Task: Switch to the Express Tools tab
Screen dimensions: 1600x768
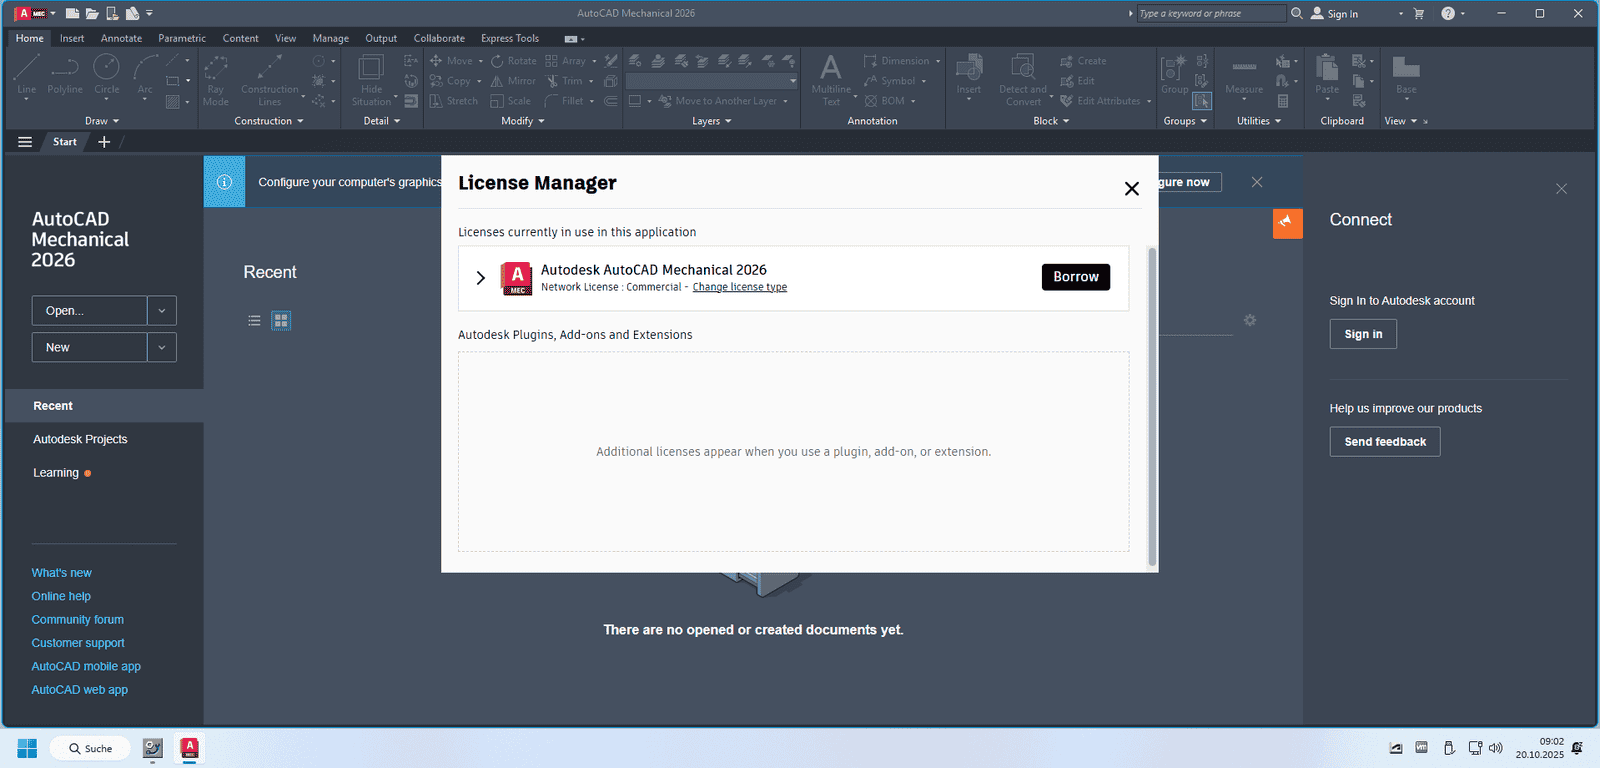Action: click(x=510, y=38)
